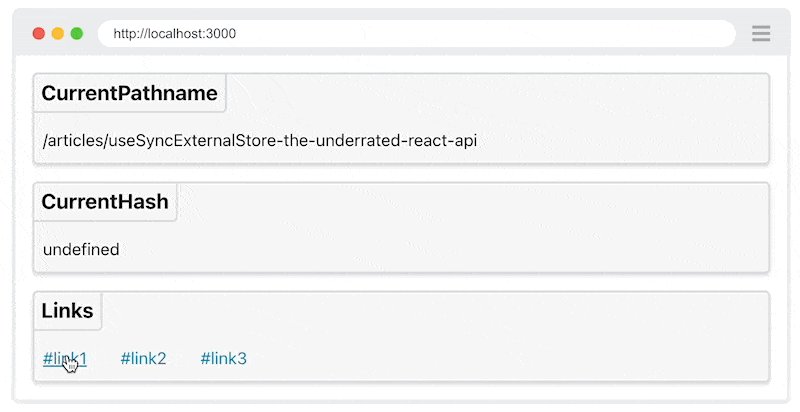Navigate to the #link3 anchor
This screenshot has width=800, height=412.
point(223,358)
